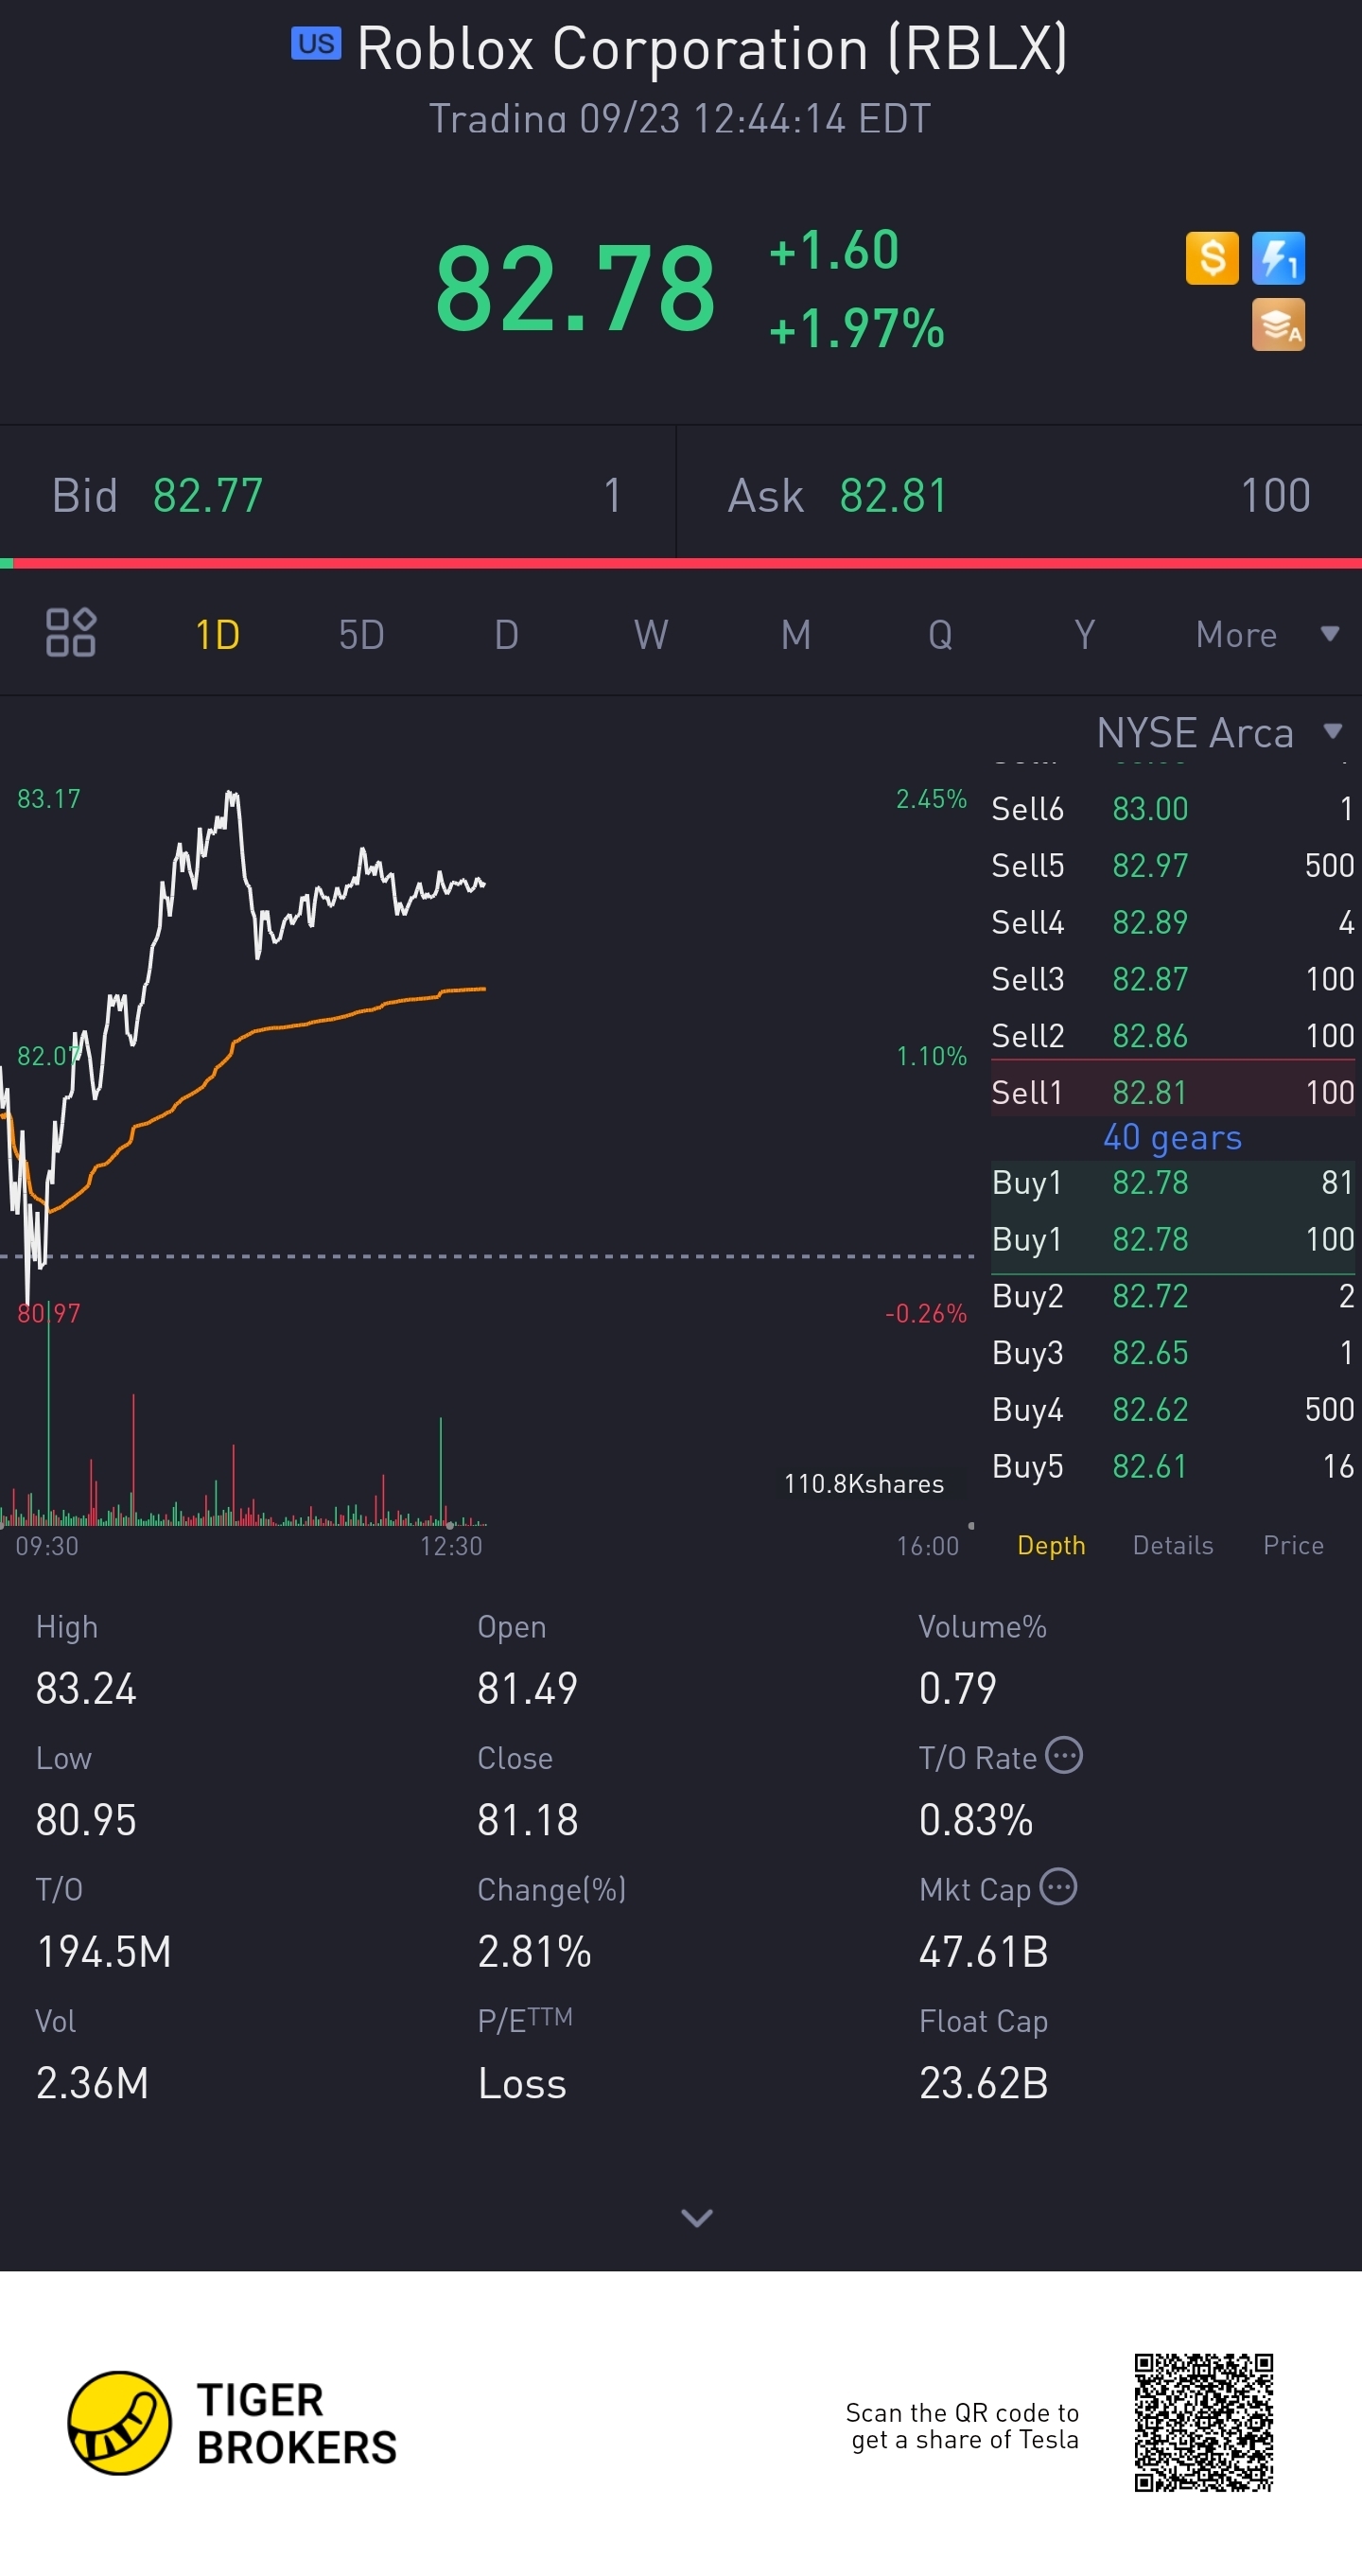
Task: Switch to the Details tab
Action: coord(1173,1545)
